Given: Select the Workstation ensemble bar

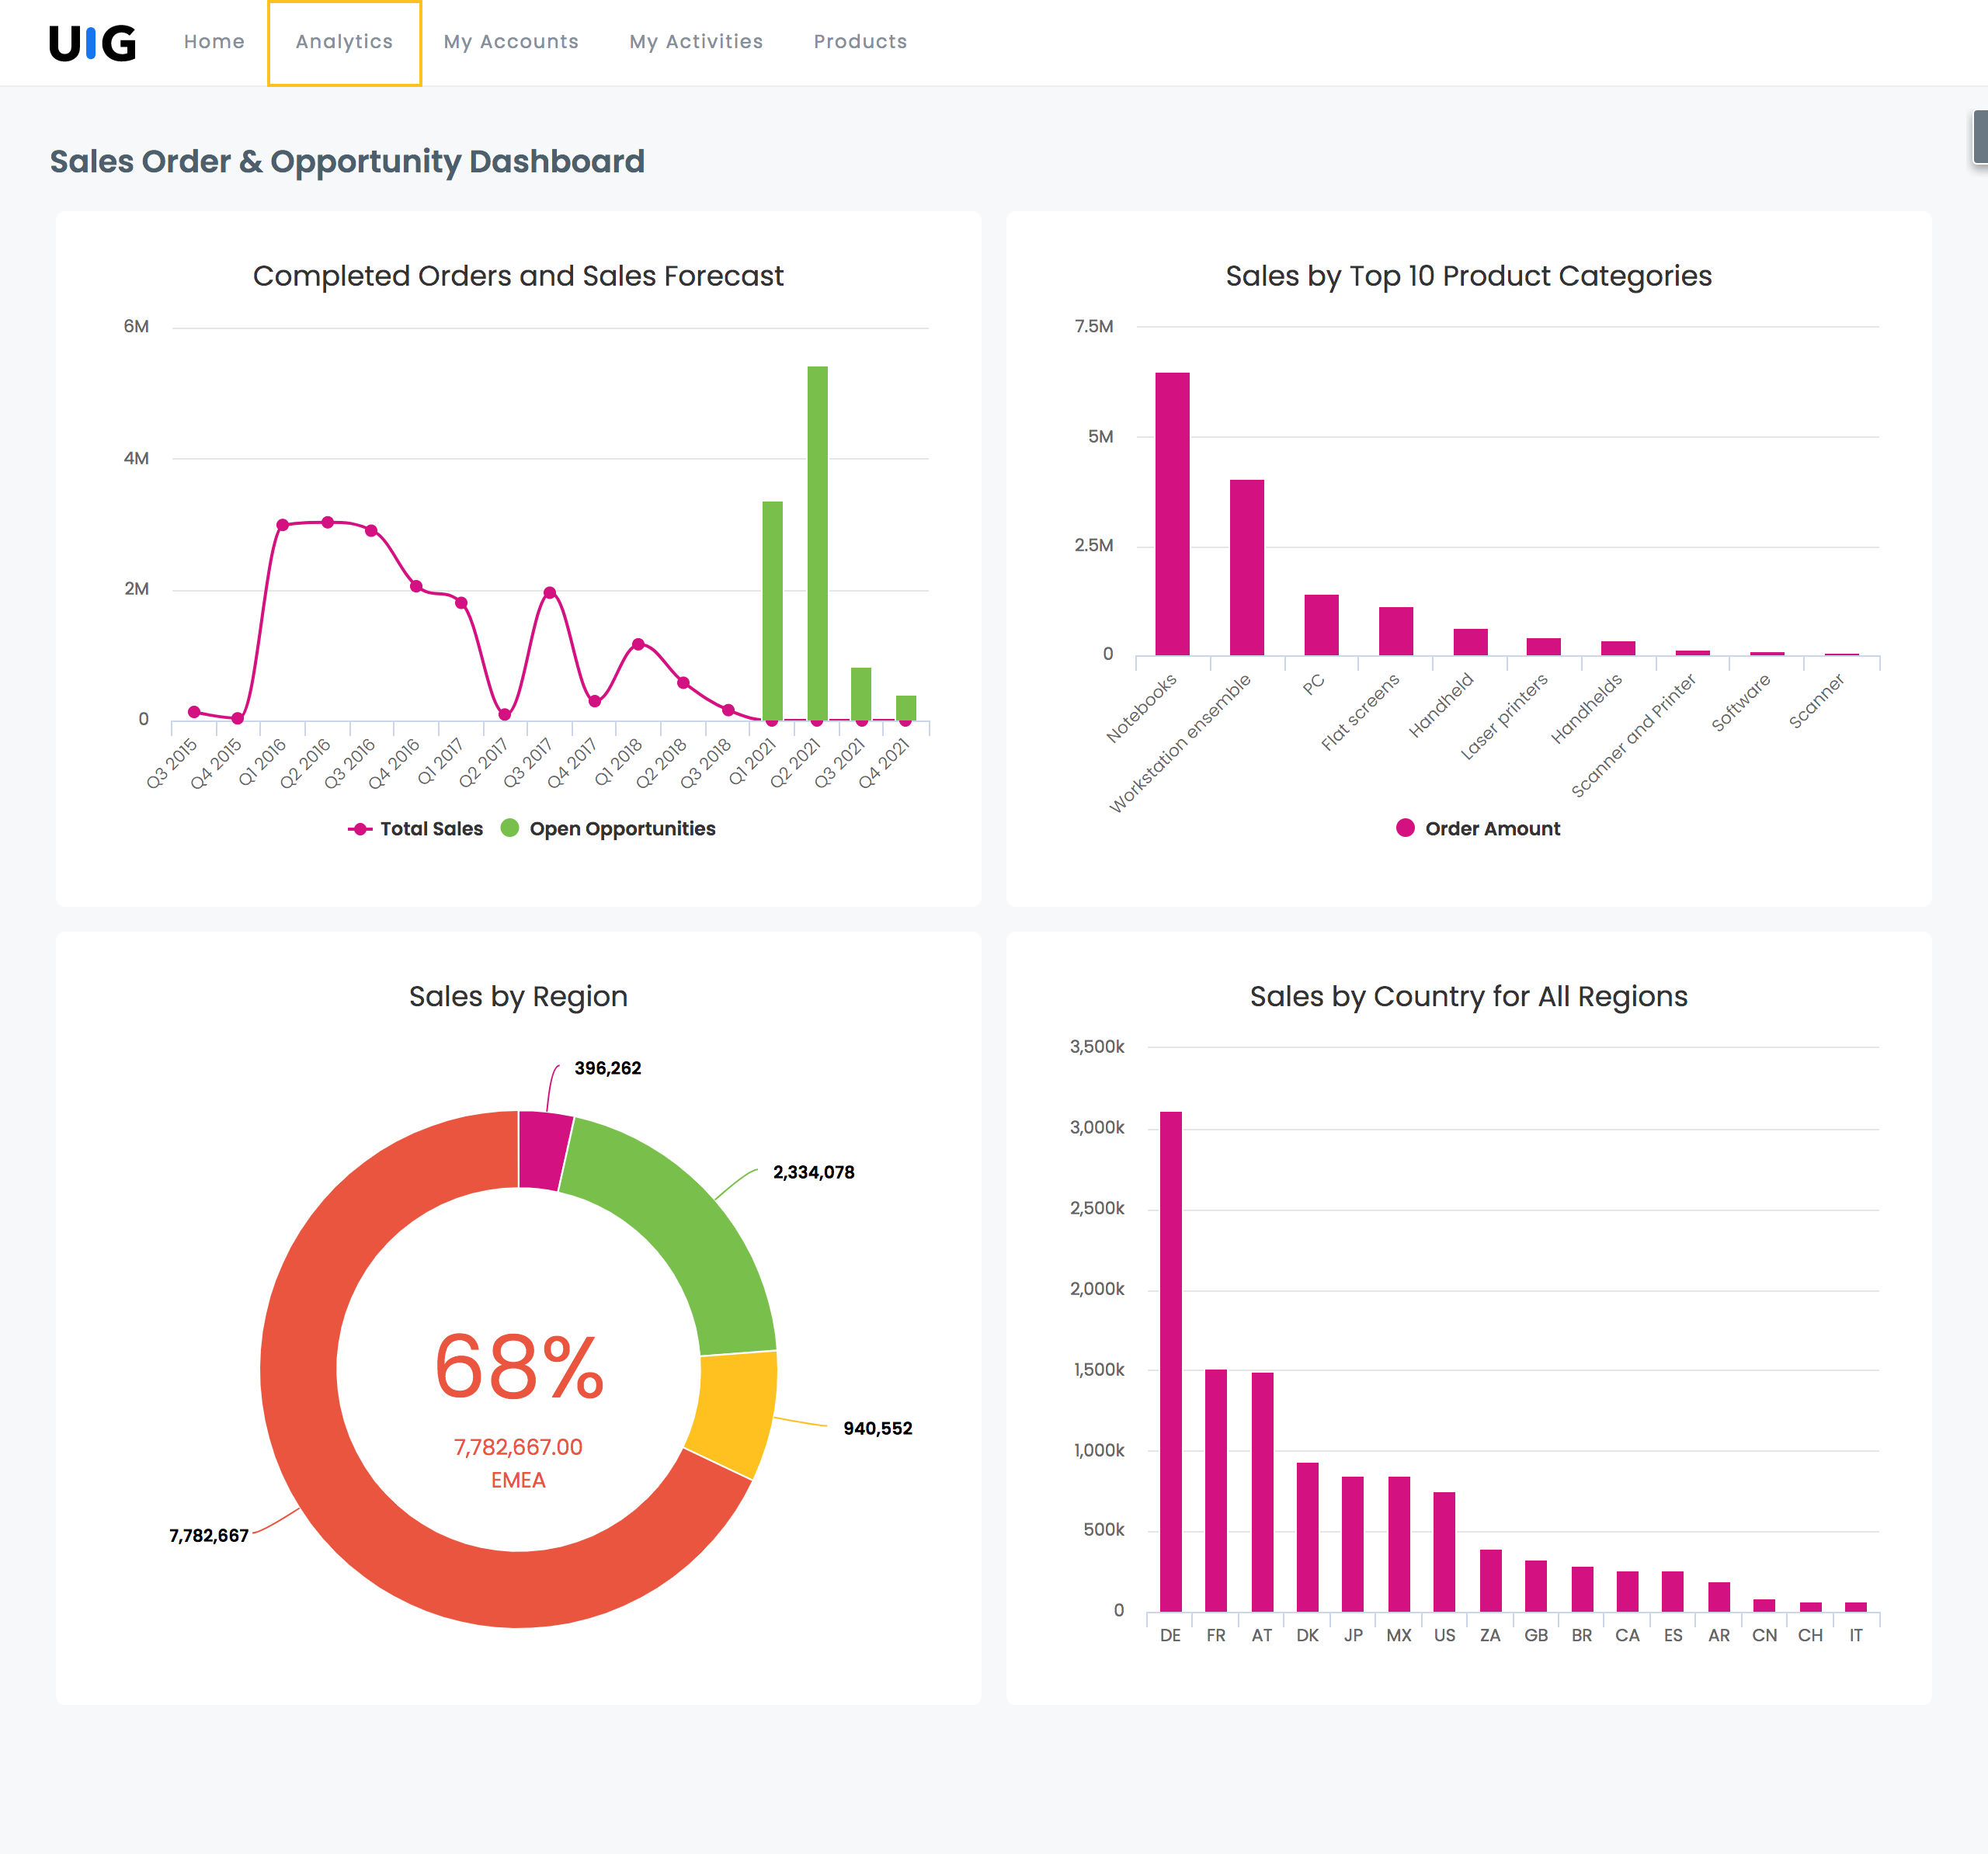Looking at the screenshot, I should coord(1247,567).
